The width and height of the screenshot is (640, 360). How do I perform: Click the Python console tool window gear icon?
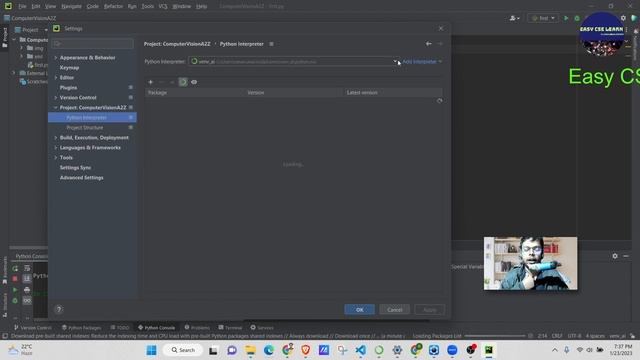point(615,256)
